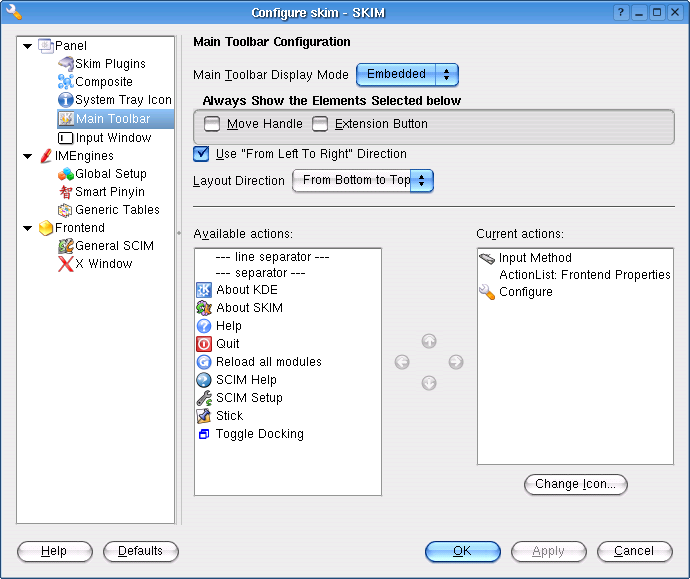Screen dimensions: 690x579
Task: Click the Input Window icon
Action: tap(66, 138)
